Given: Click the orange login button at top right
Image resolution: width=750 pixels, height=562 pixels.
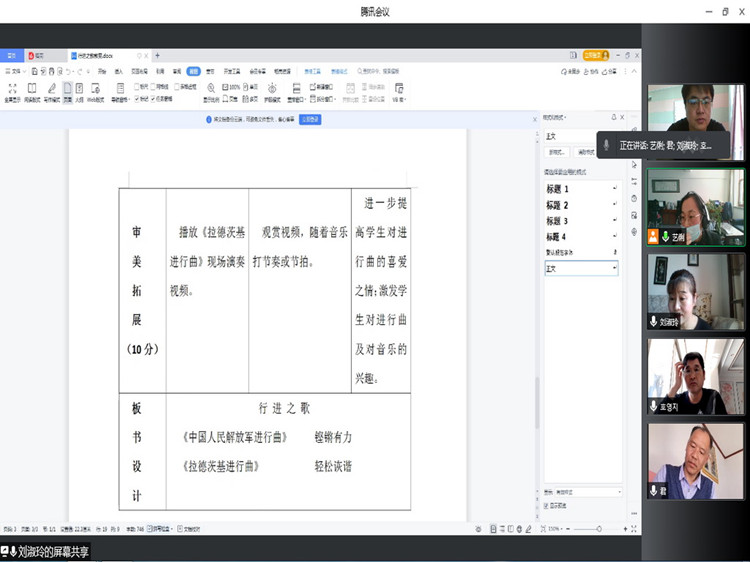Looking at the screenshot, I should (596, 55).
